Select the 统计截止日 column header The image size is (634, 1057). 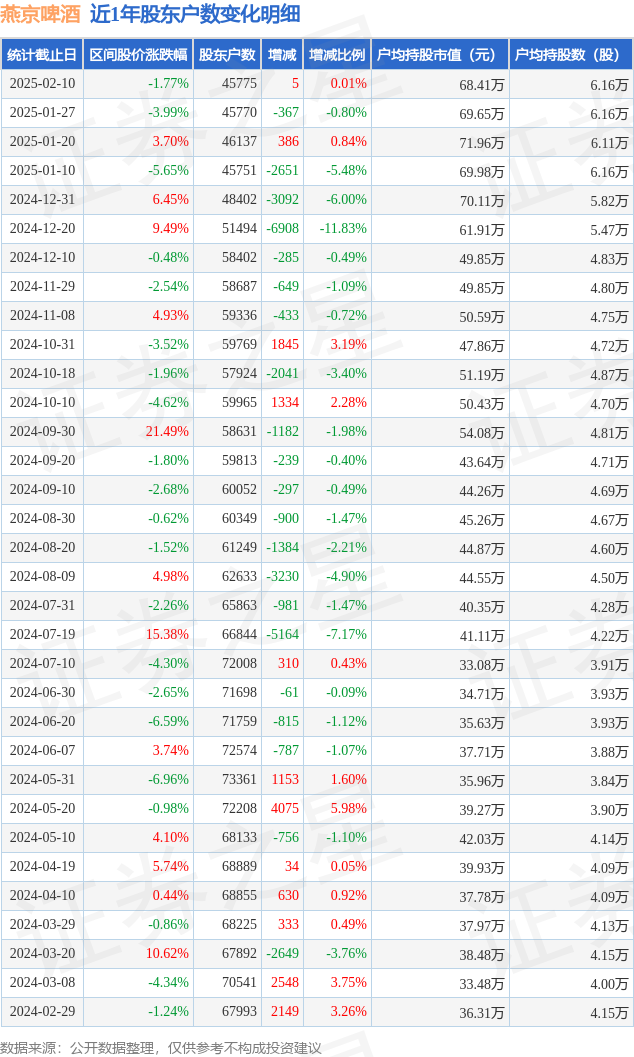pos(42,55)
